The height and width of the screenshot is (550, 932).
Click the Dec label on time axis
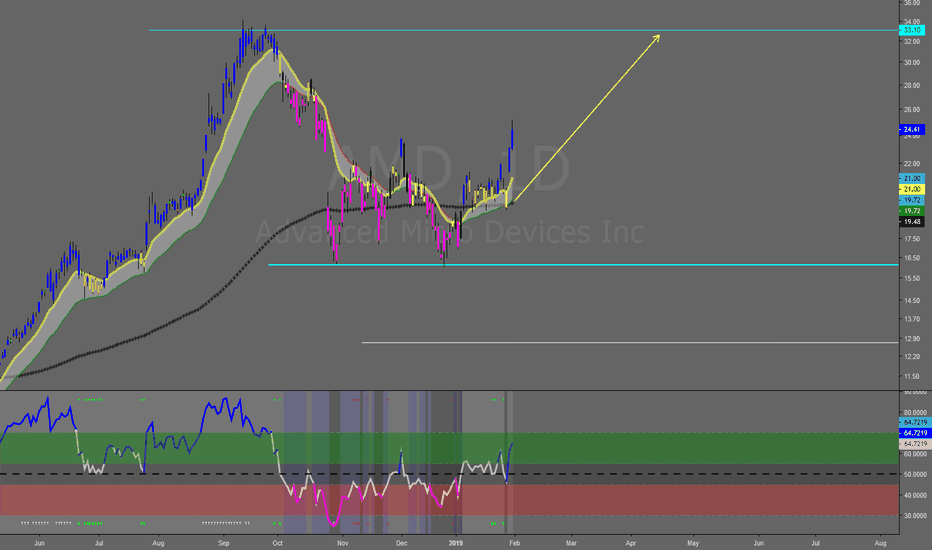click(x=401, y=543)
